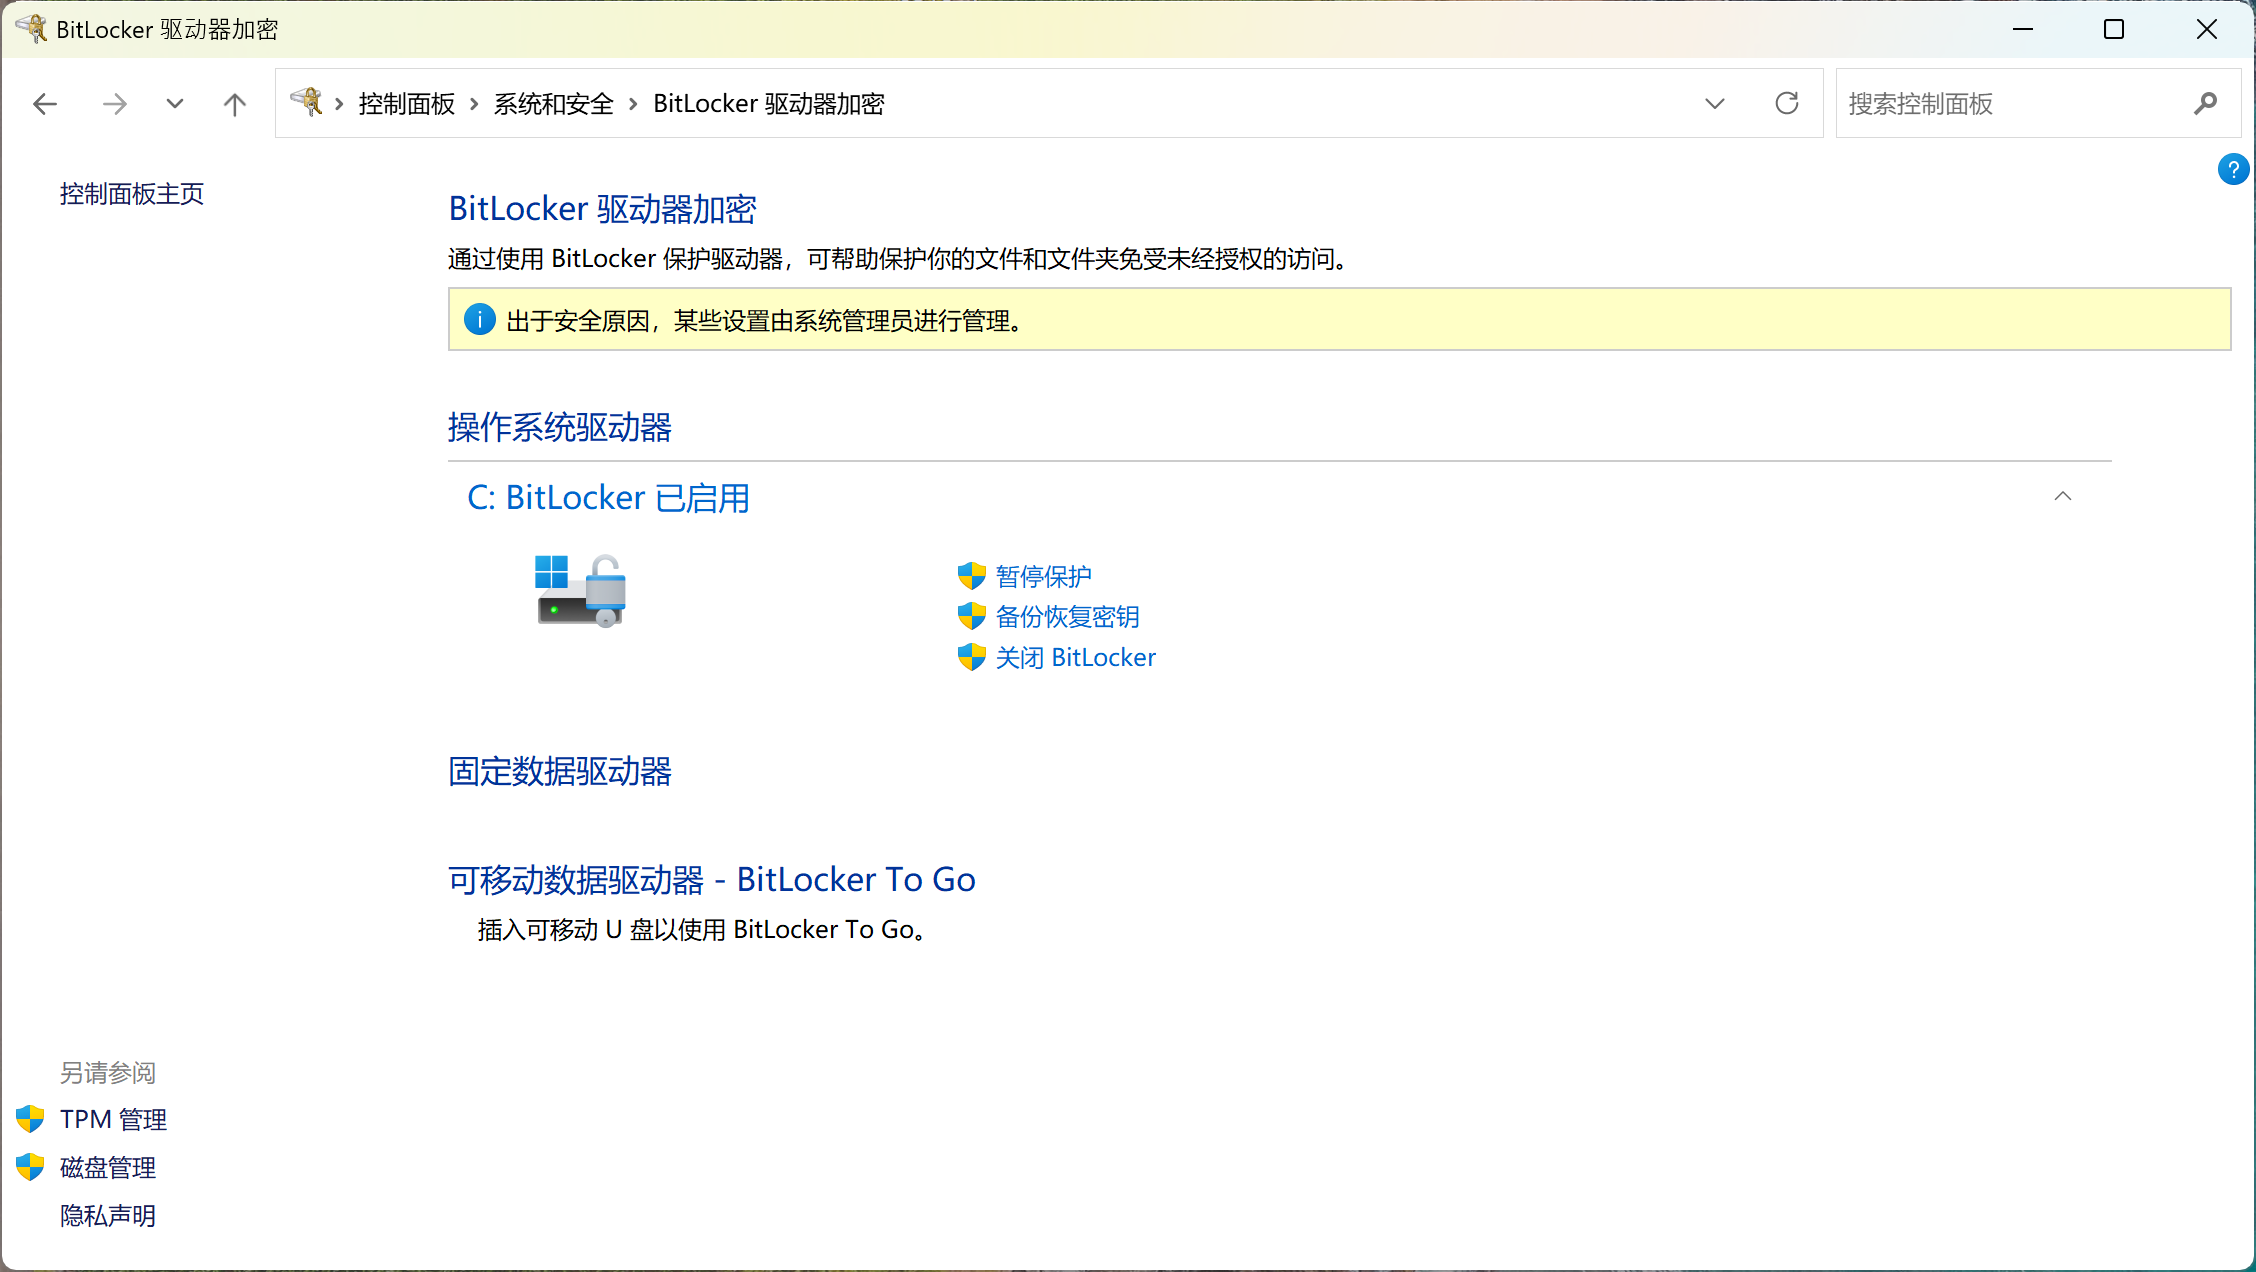Open TPM 管理 from sidebar
Screen dimensions: 2256x1272
coord(113,1119)
